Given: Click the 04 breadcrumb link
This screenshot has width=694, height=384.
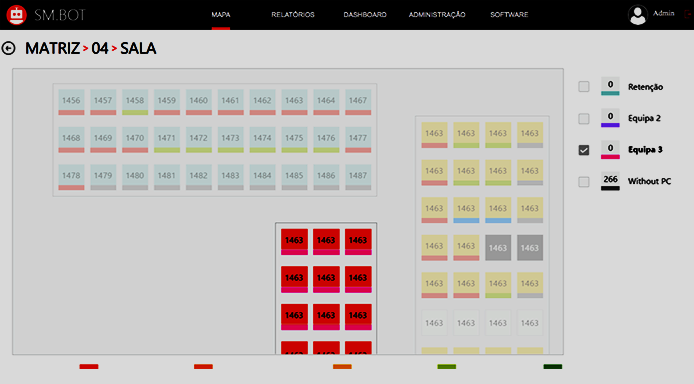Looking at the screenshot, I should pyautogui.click(x=100, y=48).
